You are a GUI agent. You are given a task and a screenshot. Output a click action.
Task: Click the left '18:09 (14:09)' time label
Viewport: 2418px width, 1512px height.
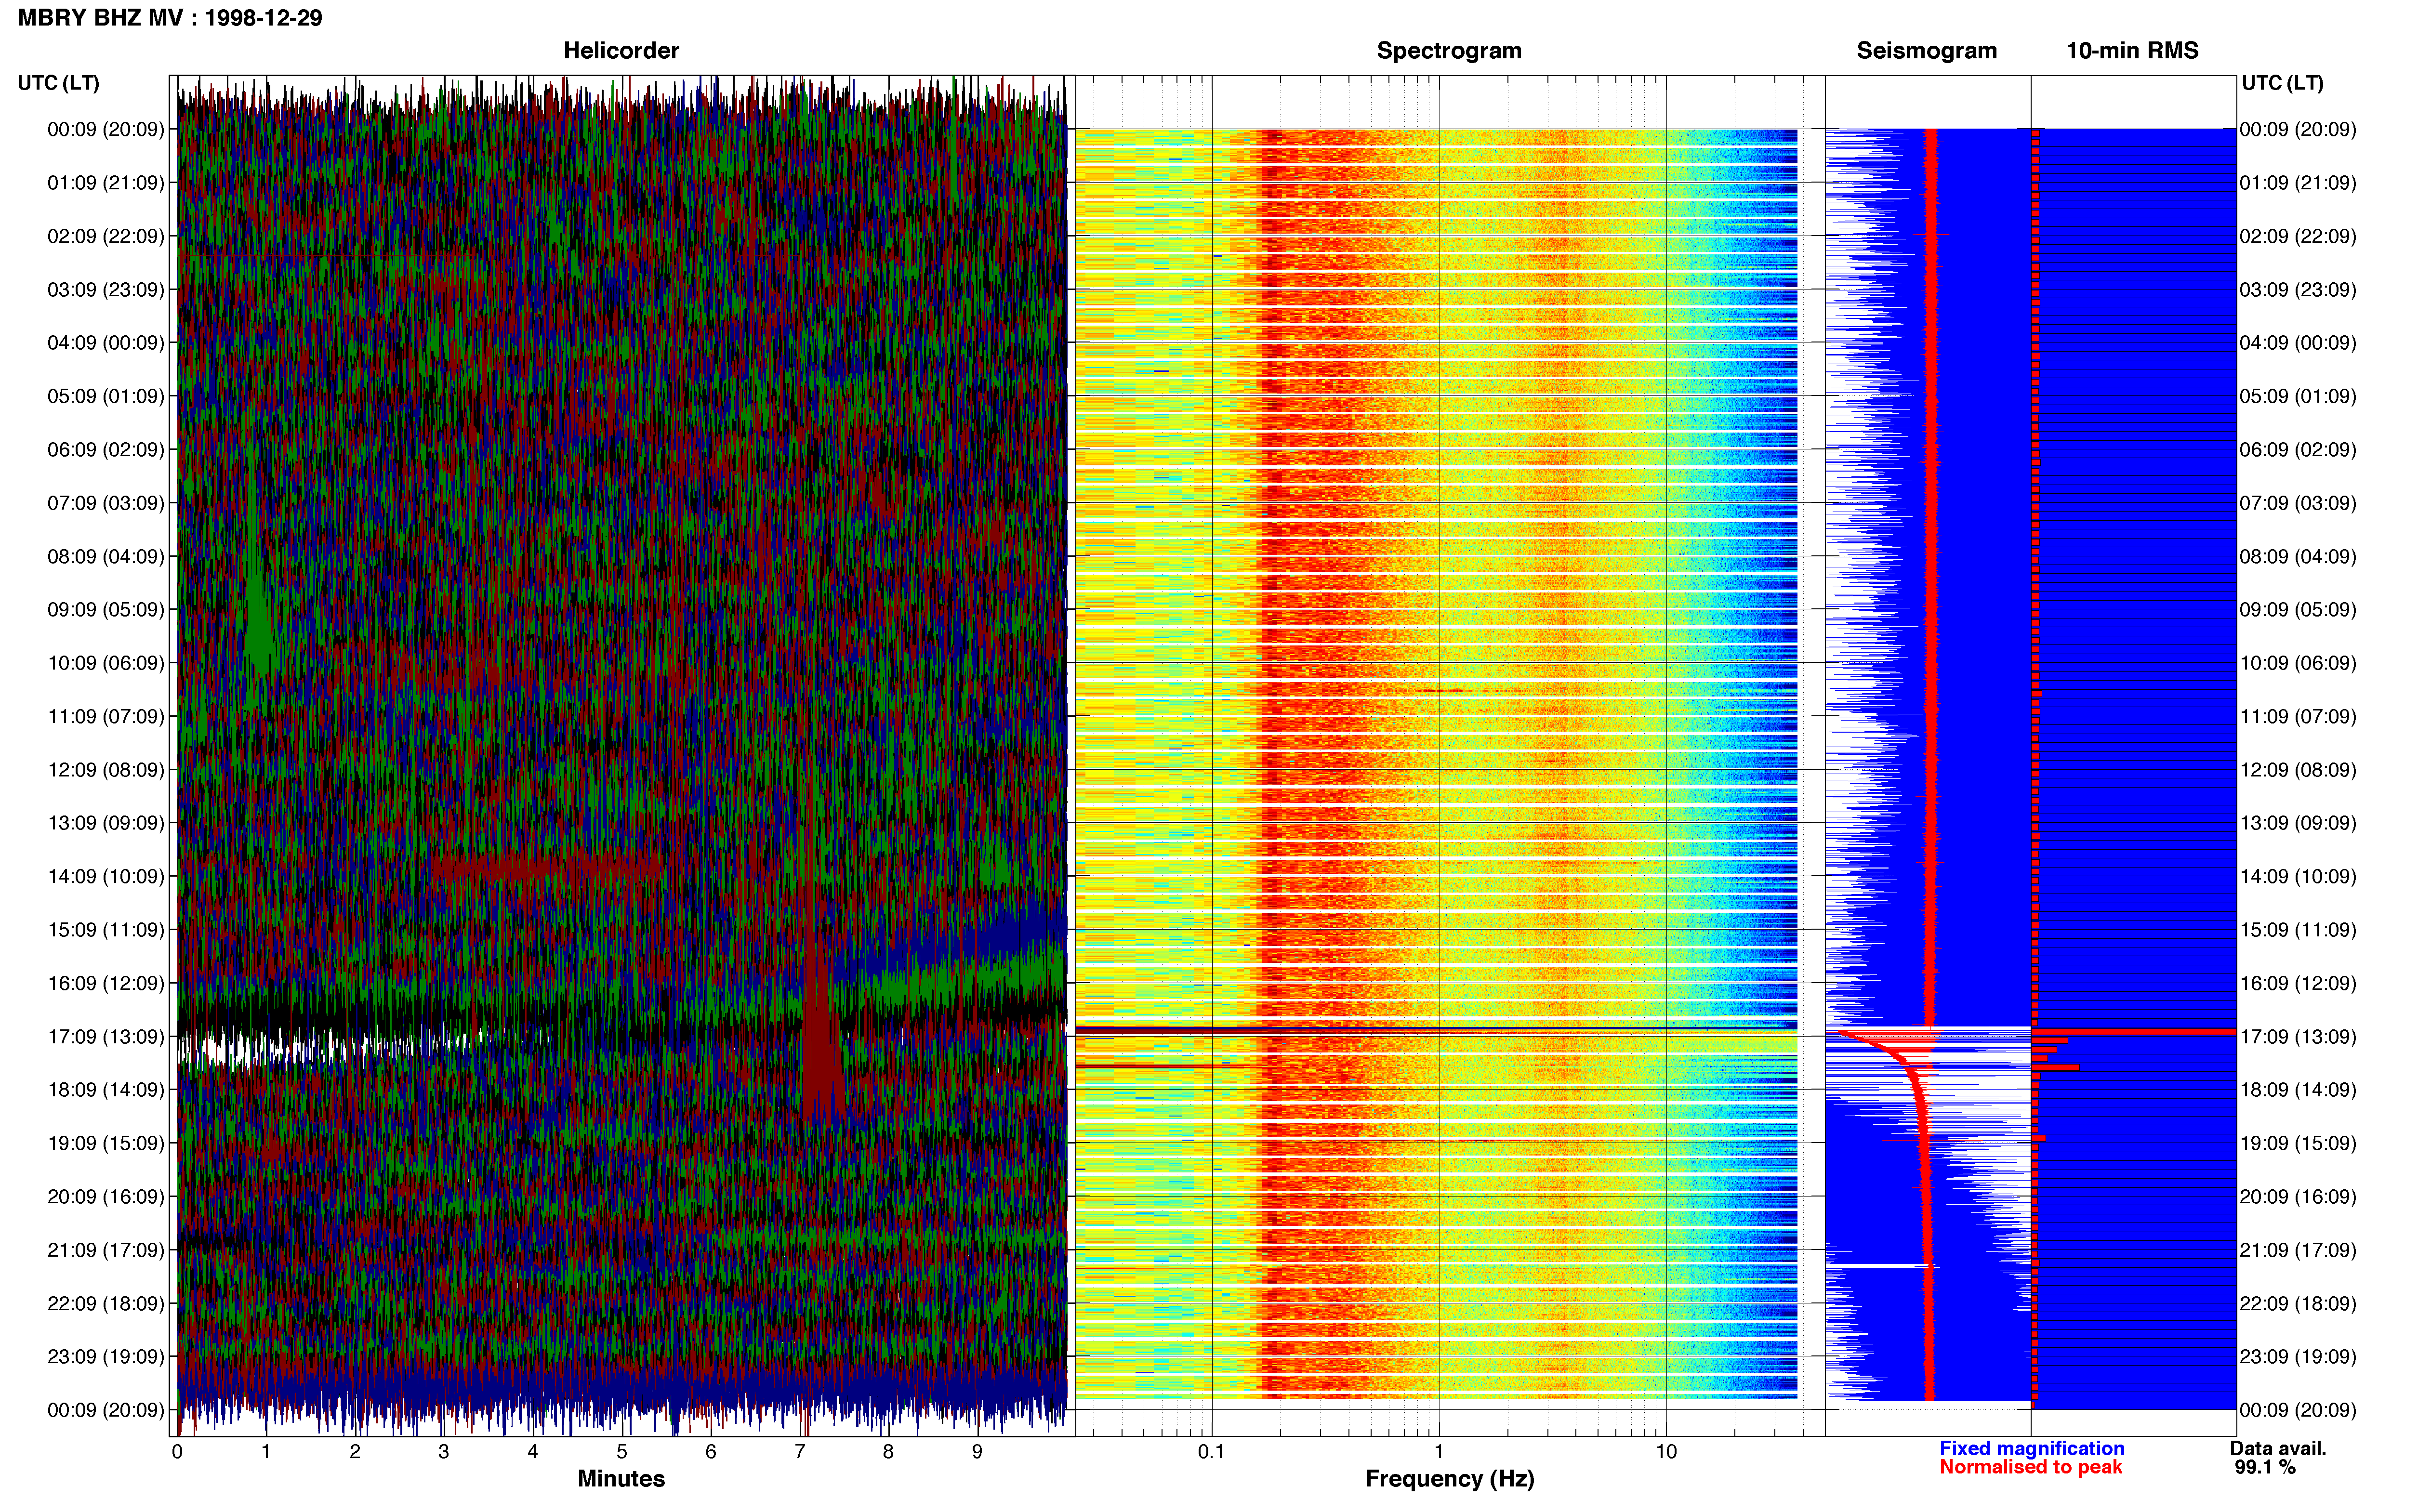click(106, 1090)
